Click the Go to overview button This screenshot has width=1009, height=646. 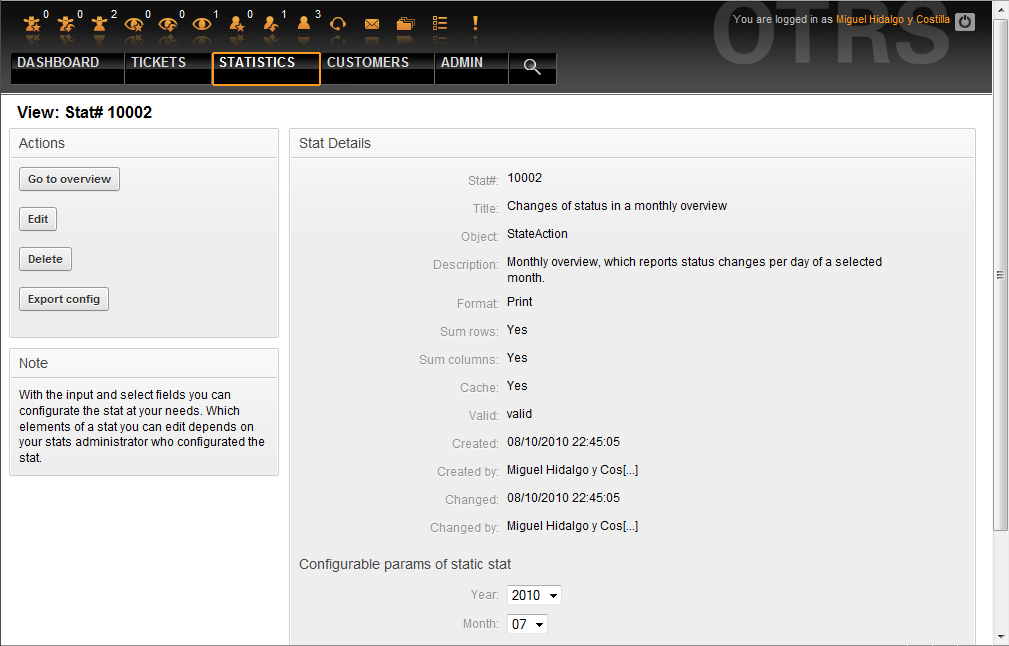(69, 179)
